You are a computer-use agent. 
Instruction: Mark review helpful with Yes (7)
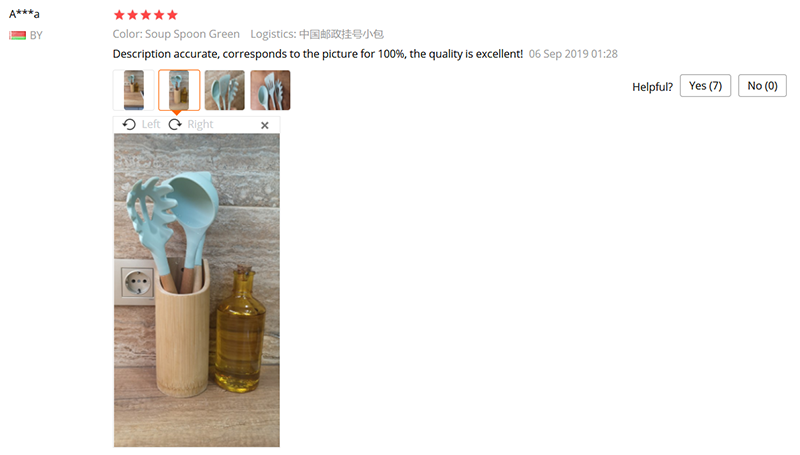[705, 86]
